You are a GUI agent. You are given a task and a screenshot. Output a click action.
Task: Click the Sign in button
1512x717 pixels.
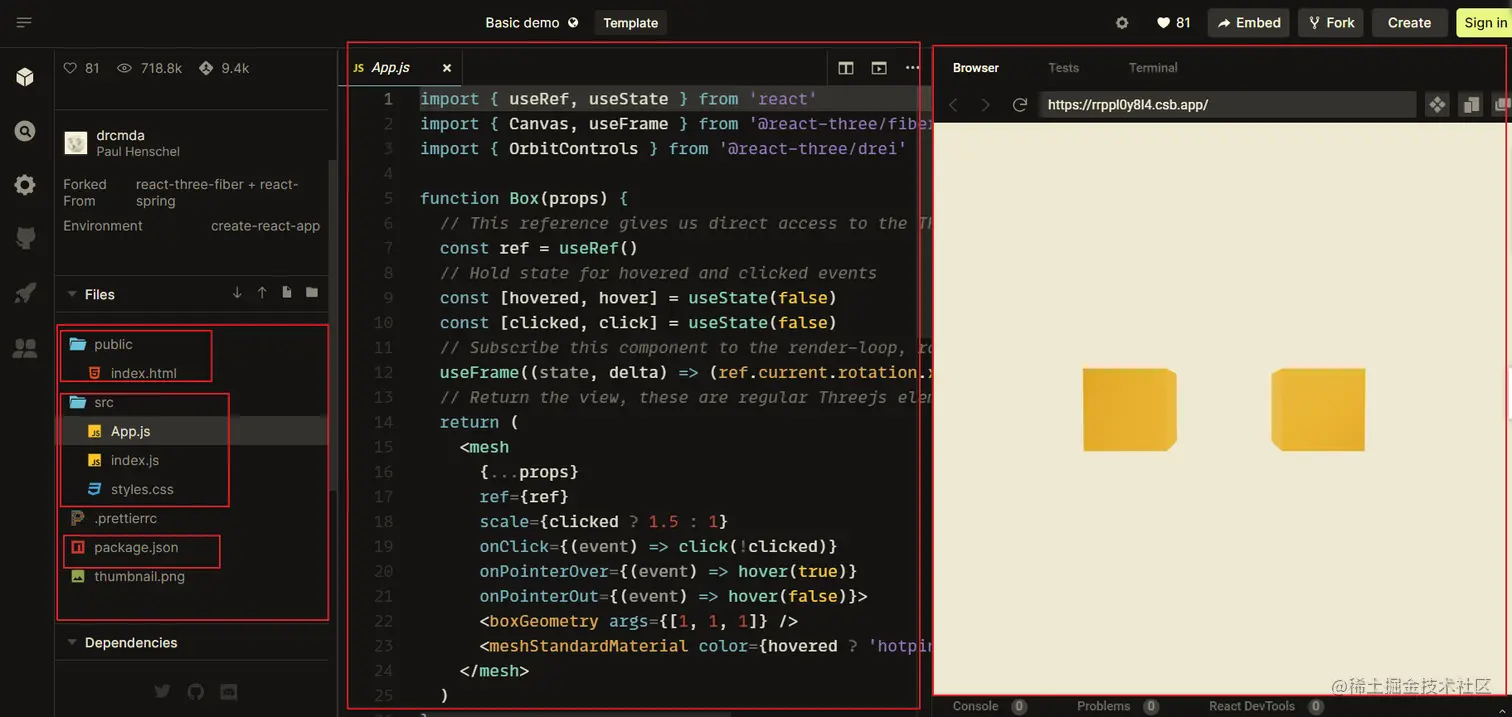pyautogui.click(x=1484, y=23)
